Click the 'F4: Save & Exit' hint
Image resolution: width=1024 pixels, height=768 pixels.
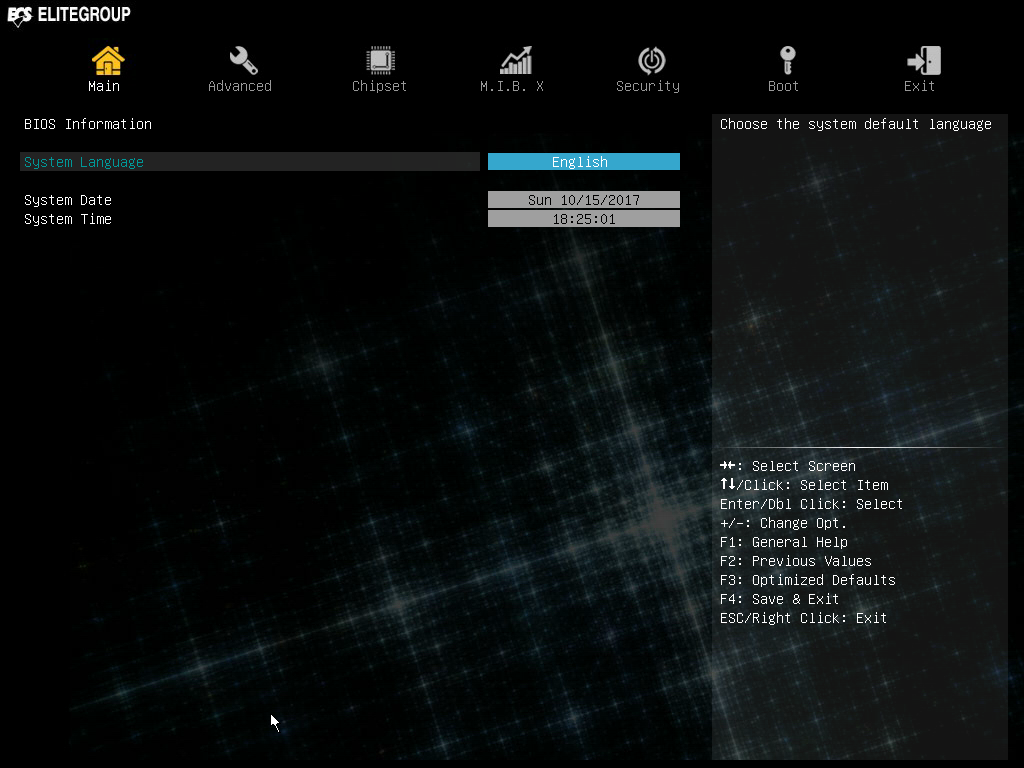click(x=779, y=599)
